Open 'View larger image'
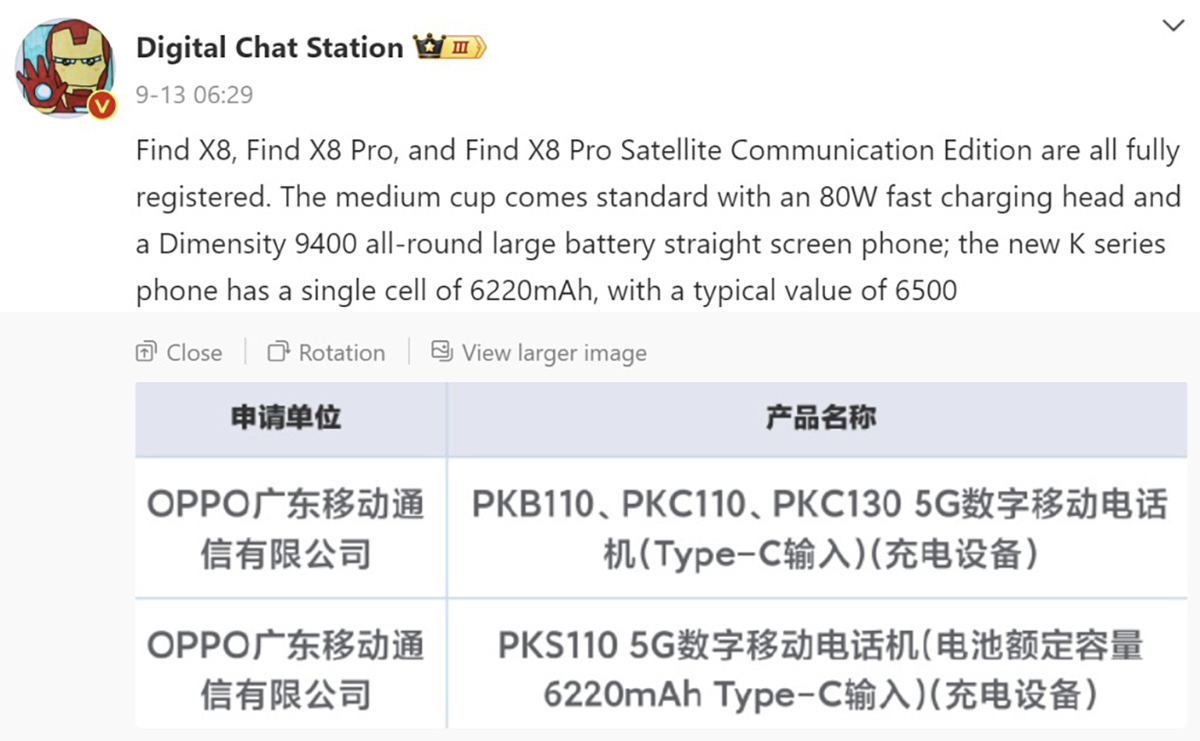Viewport: 1200px width, 741px height. (x=553, y=353)
